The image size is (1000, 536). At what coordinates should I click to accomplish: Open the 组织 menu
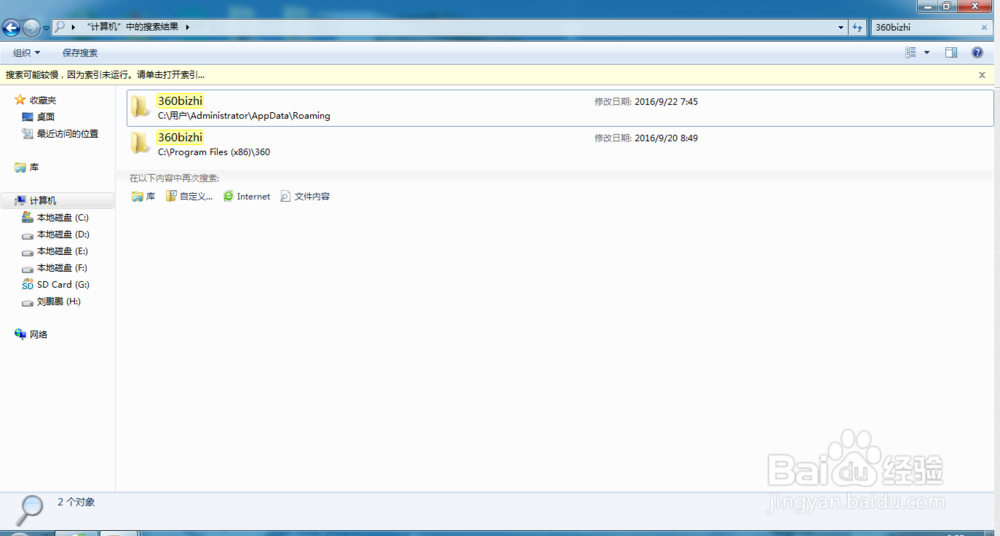pyautogui.click(x=26, y=53)
